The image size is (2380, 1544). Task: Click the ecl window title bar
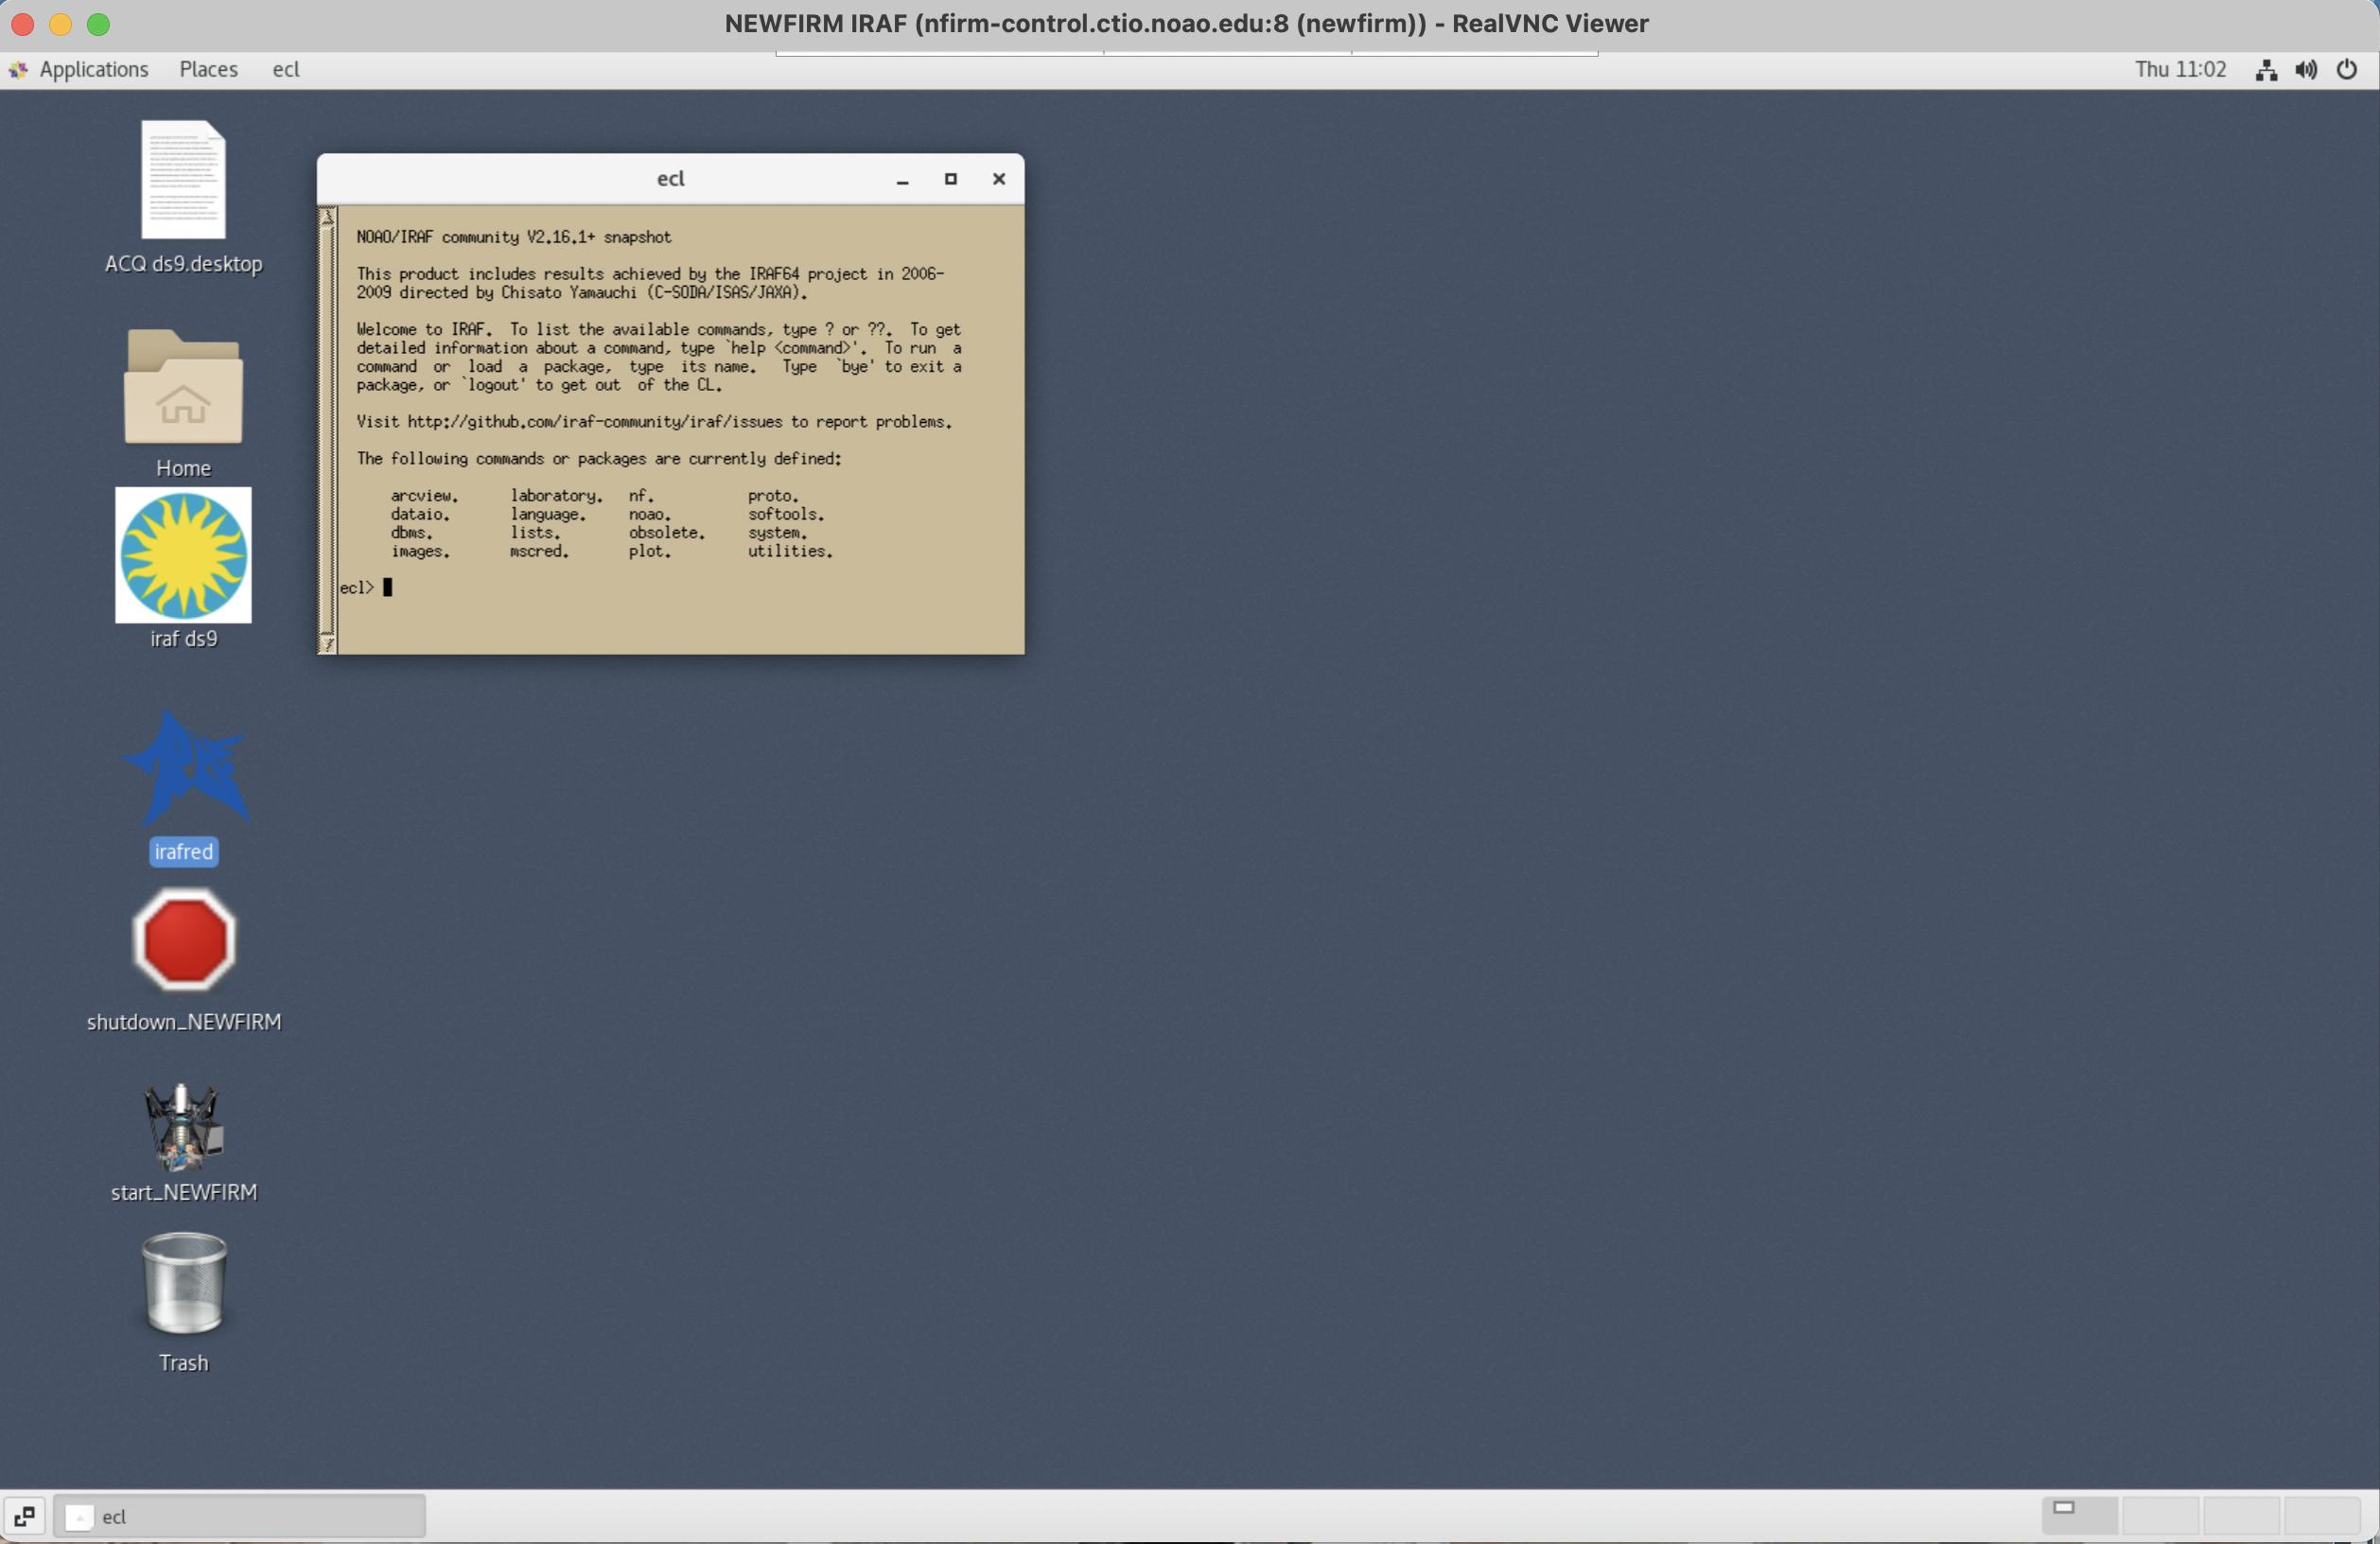point(670,179)
